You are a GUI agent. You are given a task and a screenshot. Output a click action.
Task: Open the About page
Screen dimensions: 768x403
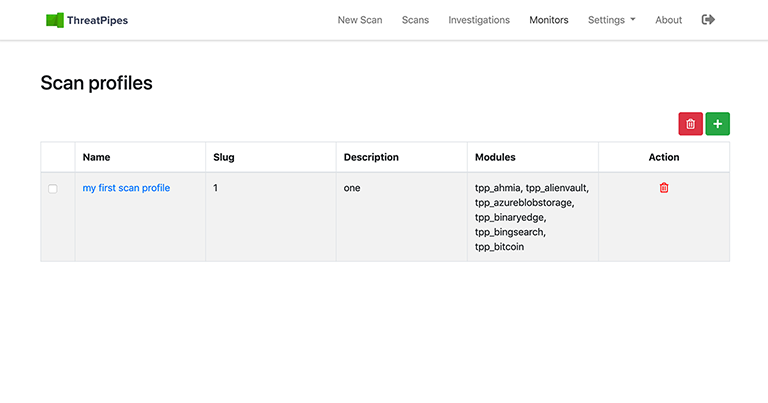(669, 20)
